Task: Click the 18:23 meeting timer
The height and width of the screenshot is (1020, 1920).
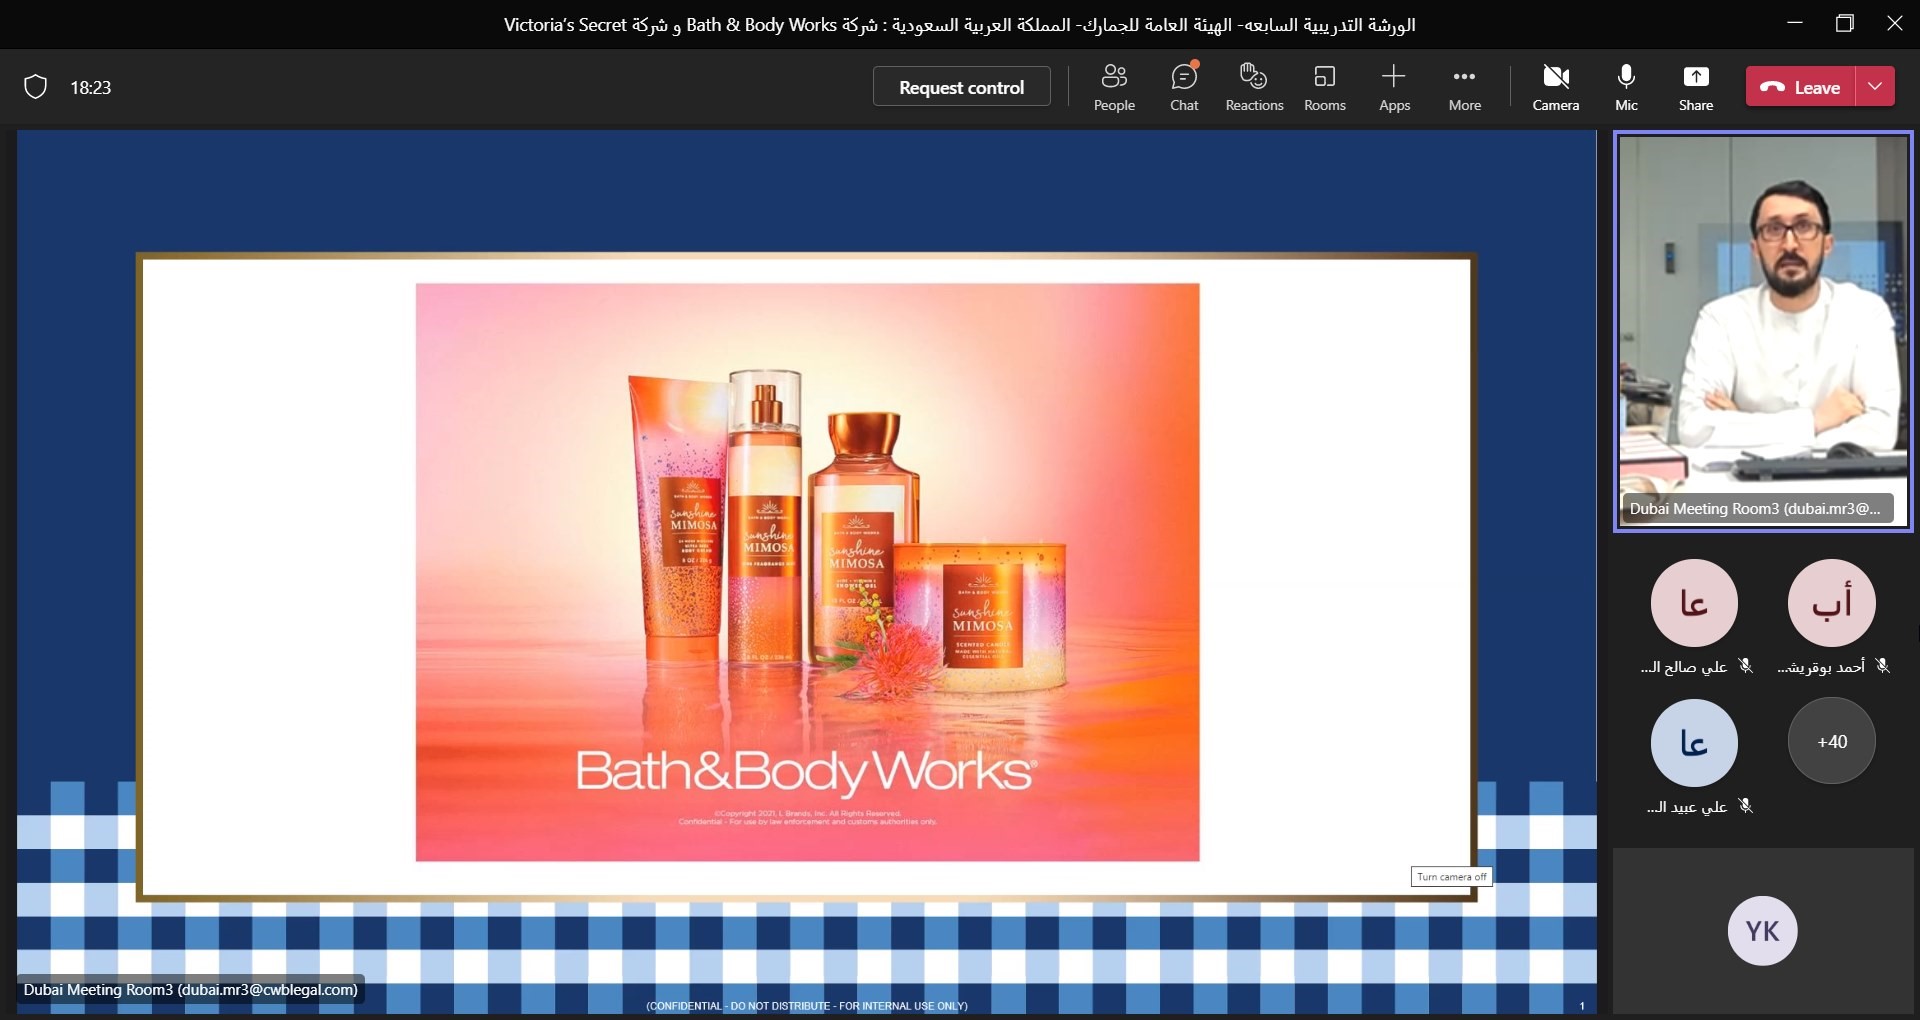Action: [x=91, y=88]
